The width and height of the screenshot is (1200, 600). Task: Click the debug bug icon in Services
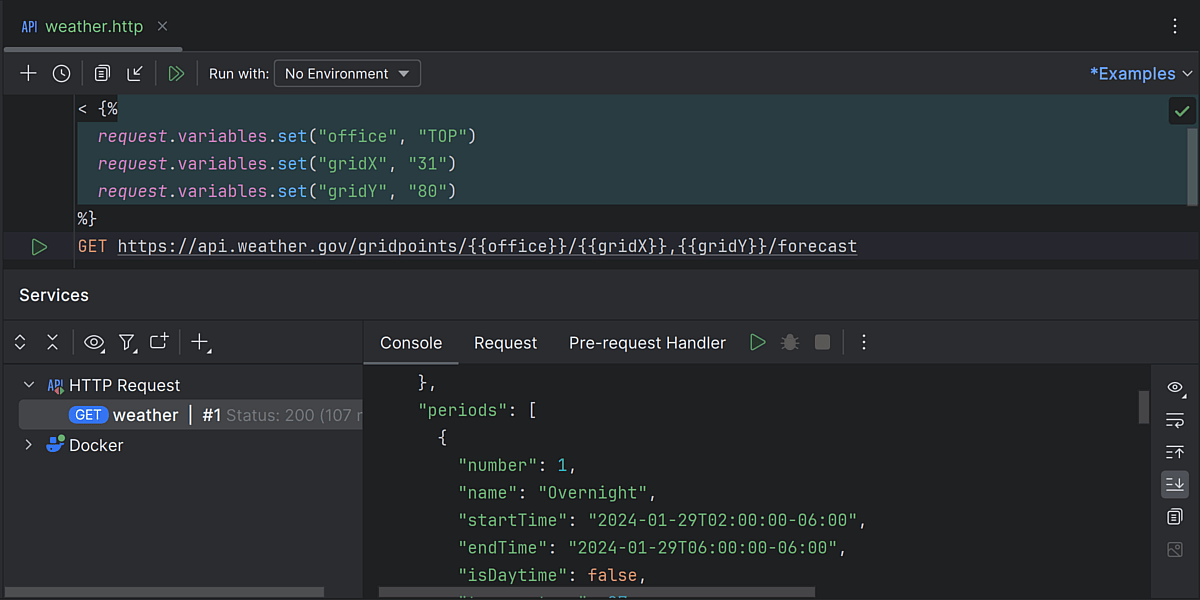click(789, 342)
